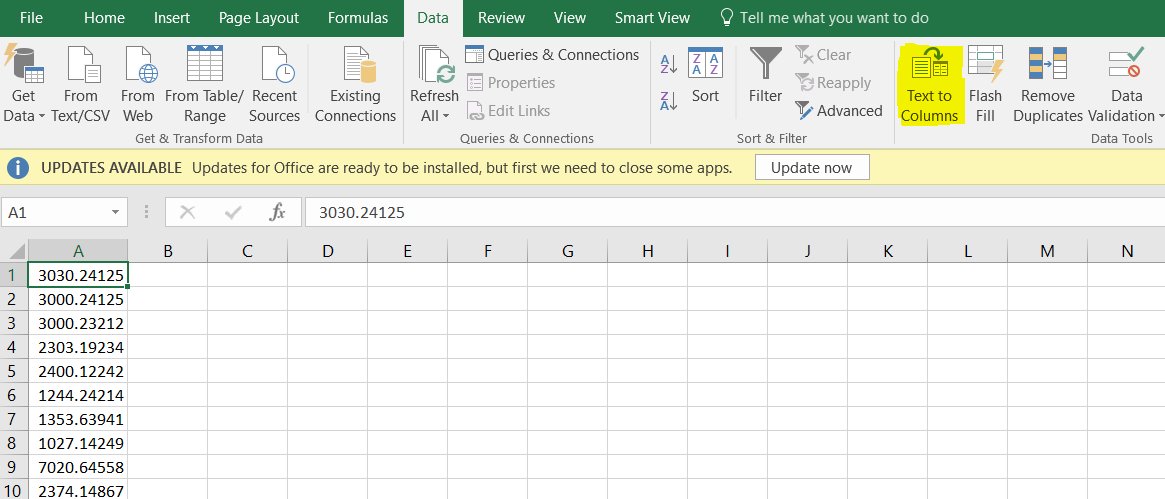Image resolution: width=1165 pixels, height=499 pixels.
Task: Click cell with 3000.23212
Action: coord(78,323)
